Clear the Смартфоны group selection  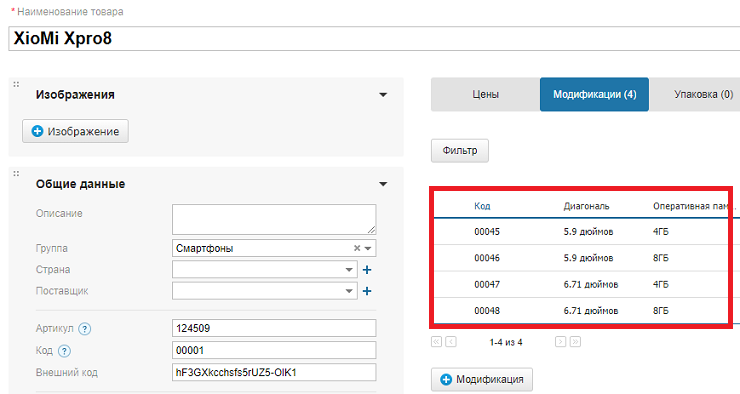[x=357, y=248]
